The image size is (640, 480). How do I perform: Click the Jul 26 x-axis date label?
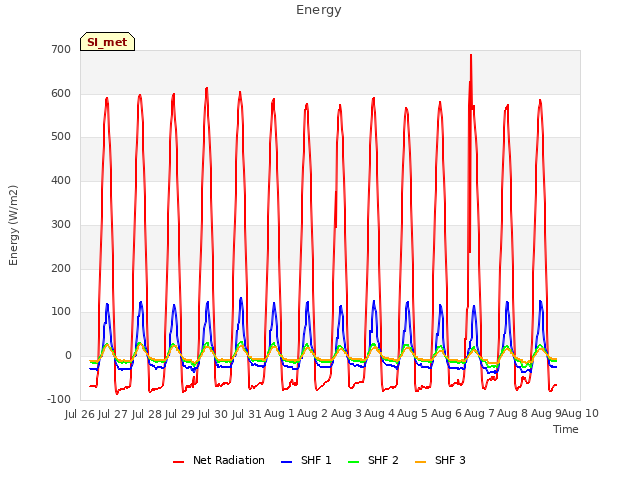(x=80, y=414)
